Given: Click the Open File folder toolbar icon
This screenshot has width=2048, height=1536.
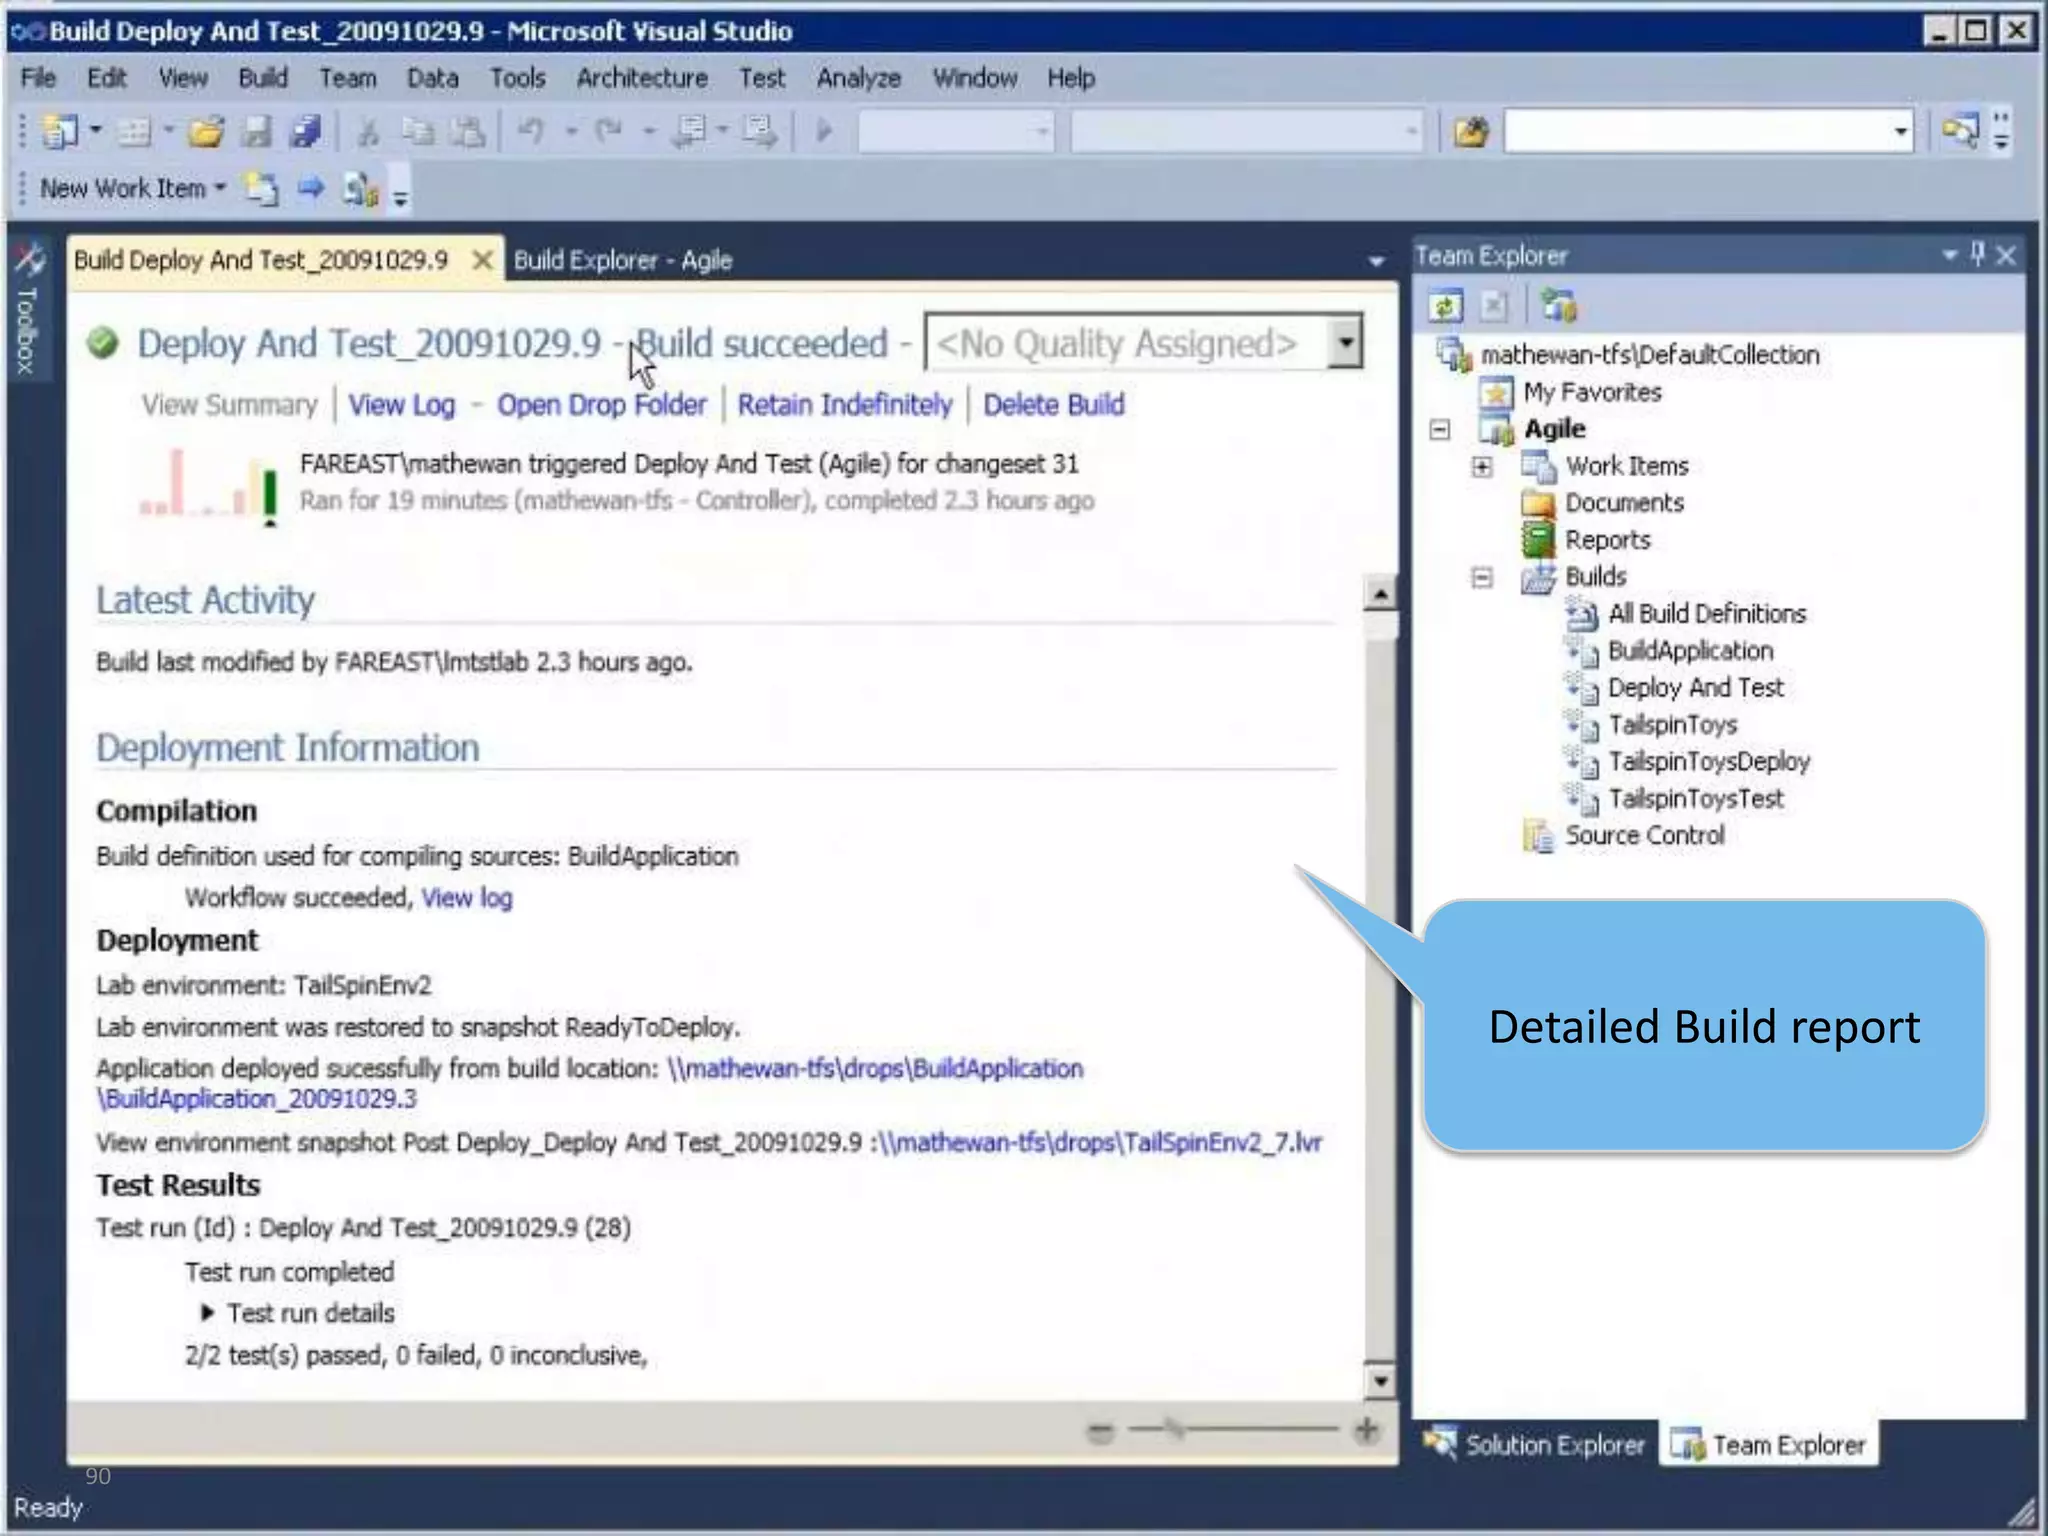Looking at the screenshot, I should coord(207,131).
